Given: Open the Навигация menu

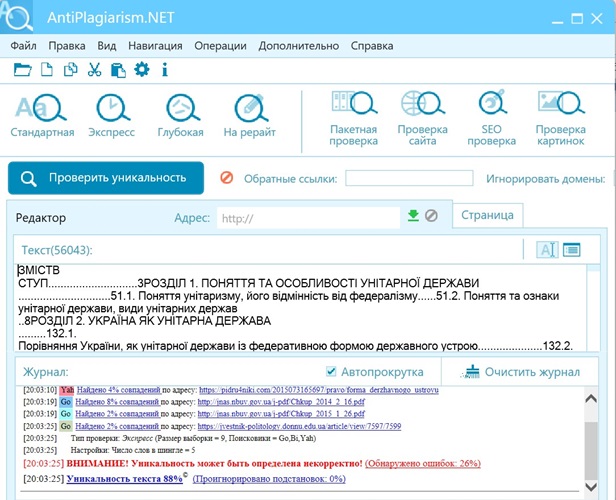Looking at the screenshot, I should click(155, 46).
